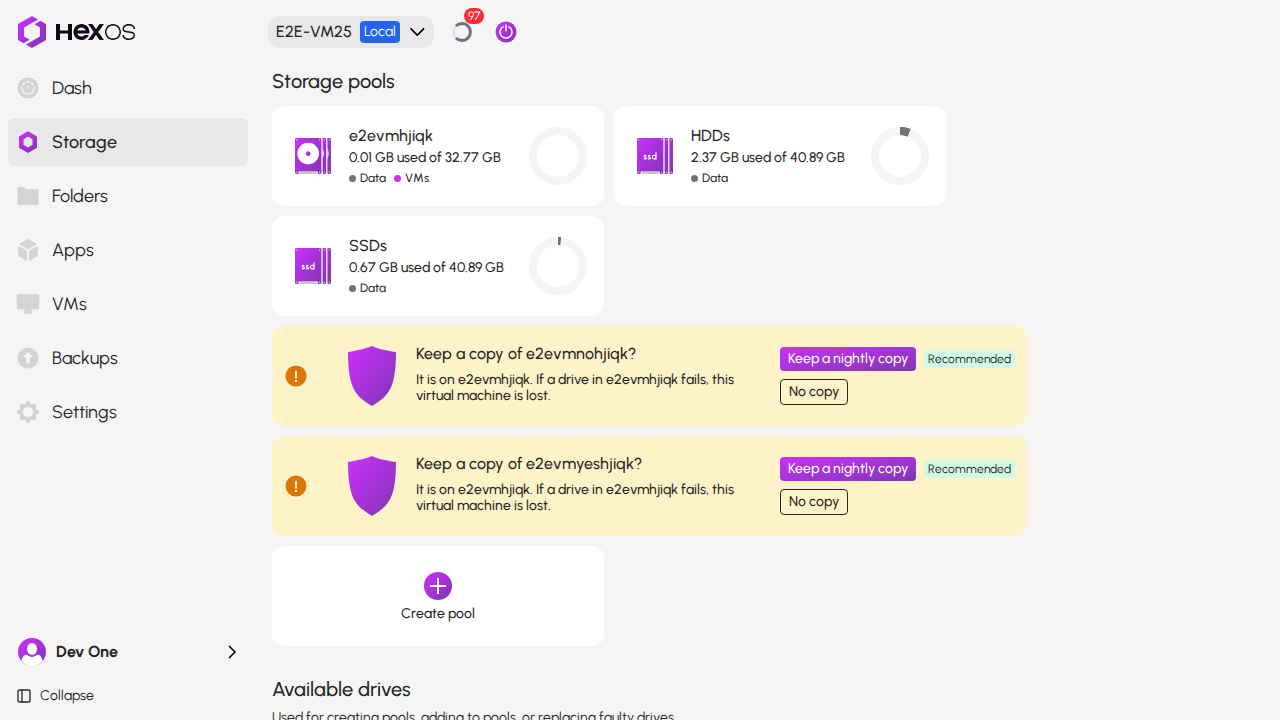Click 2.37 GB used of 40.89 GB
Image resolution: width=1280 pixels, height=720 pixels.
[768, 157]
